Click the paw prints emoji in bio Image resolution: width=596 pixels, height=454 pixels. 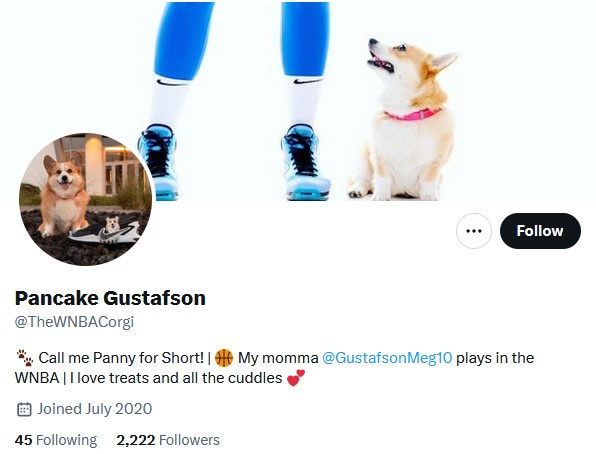pos(25,358)
